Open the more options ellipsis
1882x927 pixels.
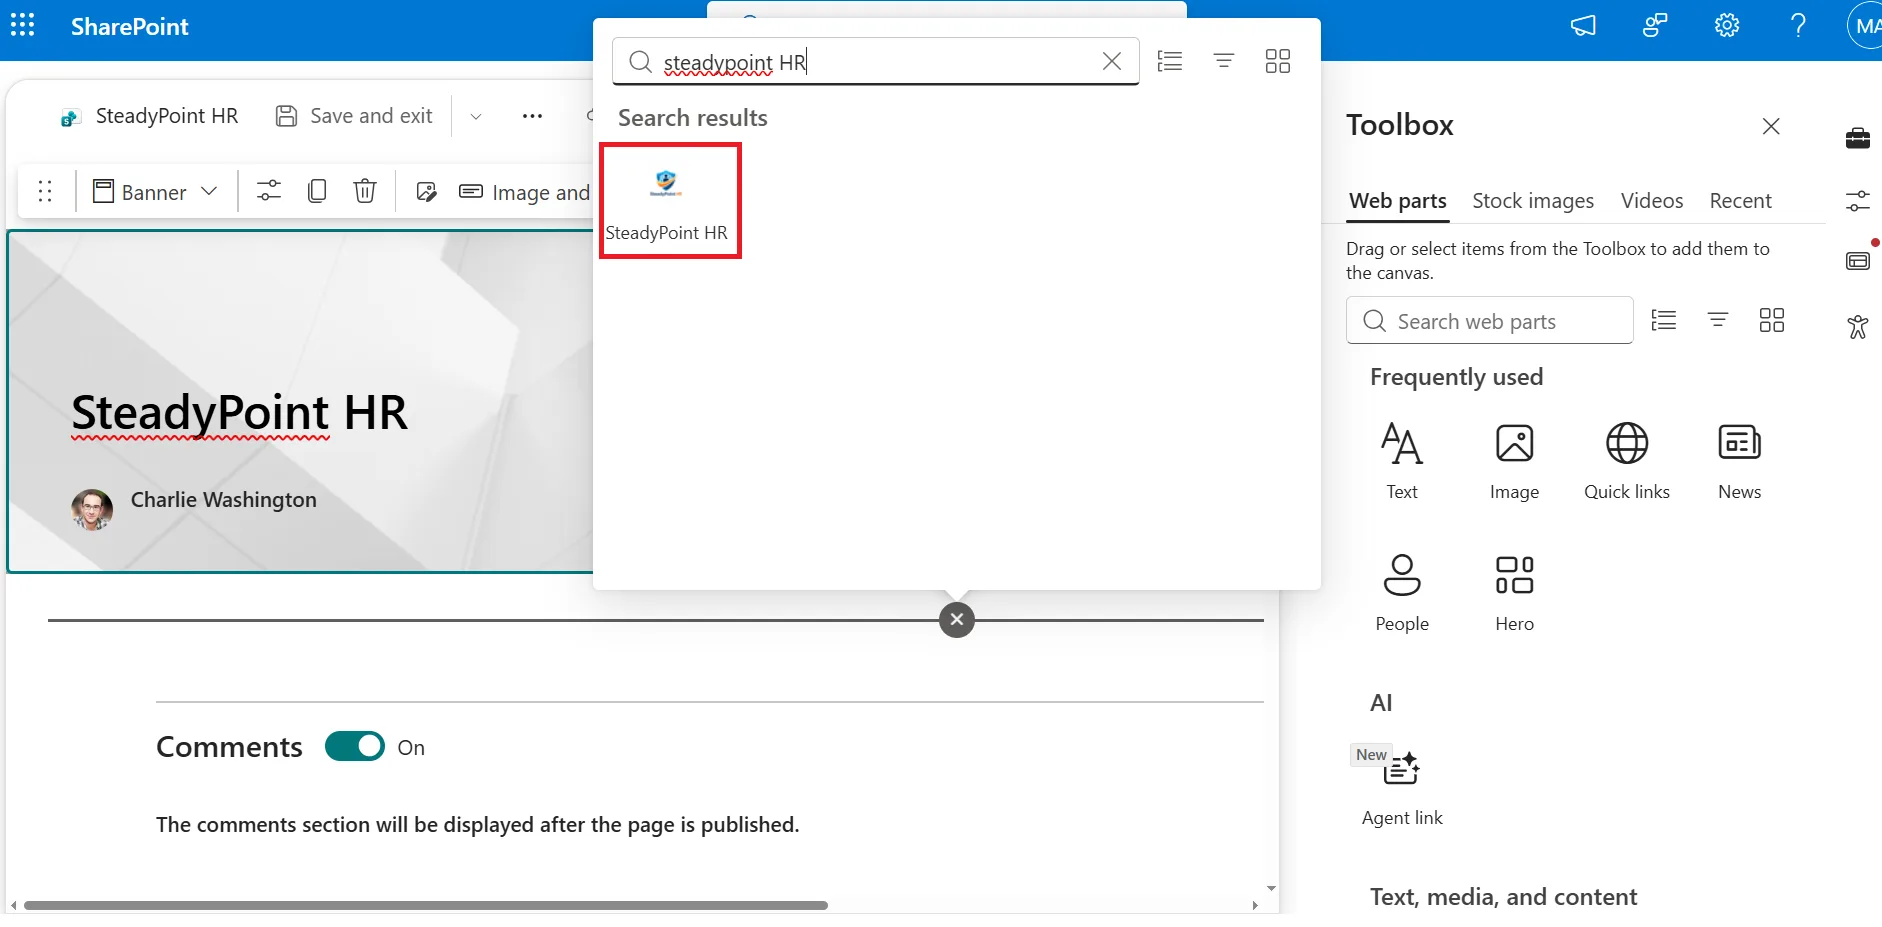[532, 116]
